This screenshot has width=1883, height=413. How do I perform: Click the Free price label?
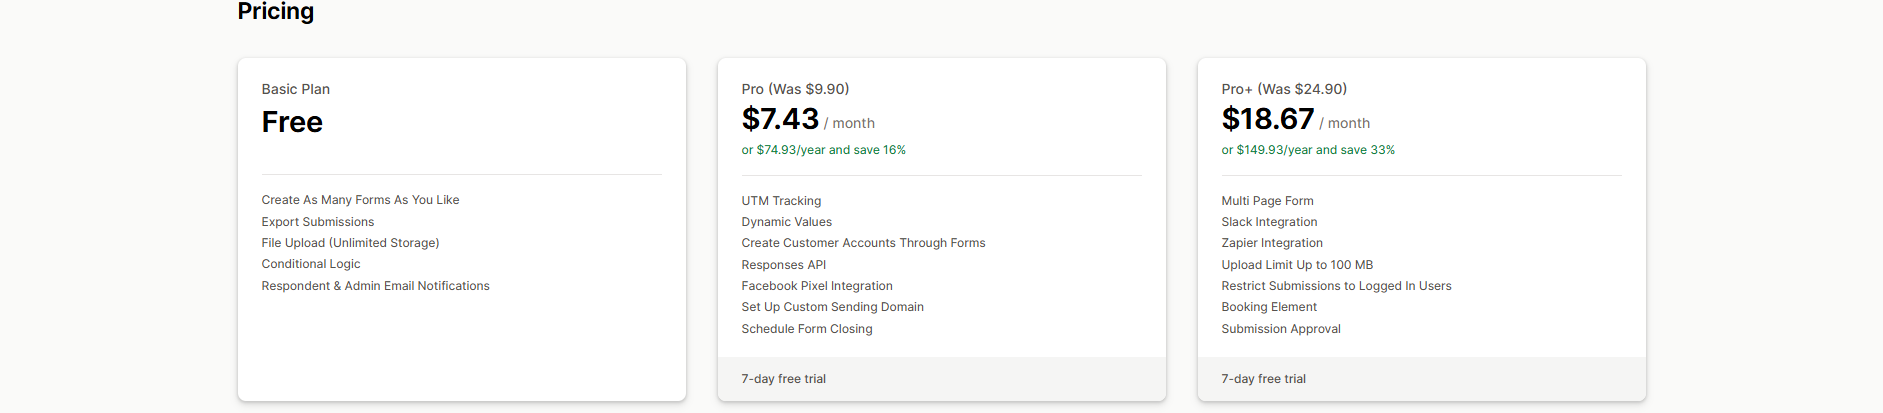[292, 122]
